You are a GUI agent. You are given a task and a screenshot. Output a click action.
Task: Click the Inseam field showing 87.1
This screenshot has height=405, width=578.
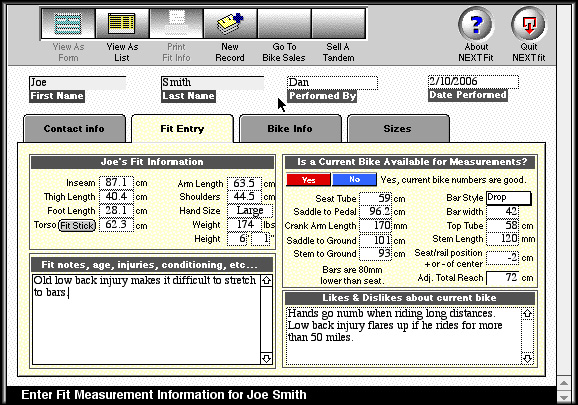116,183
